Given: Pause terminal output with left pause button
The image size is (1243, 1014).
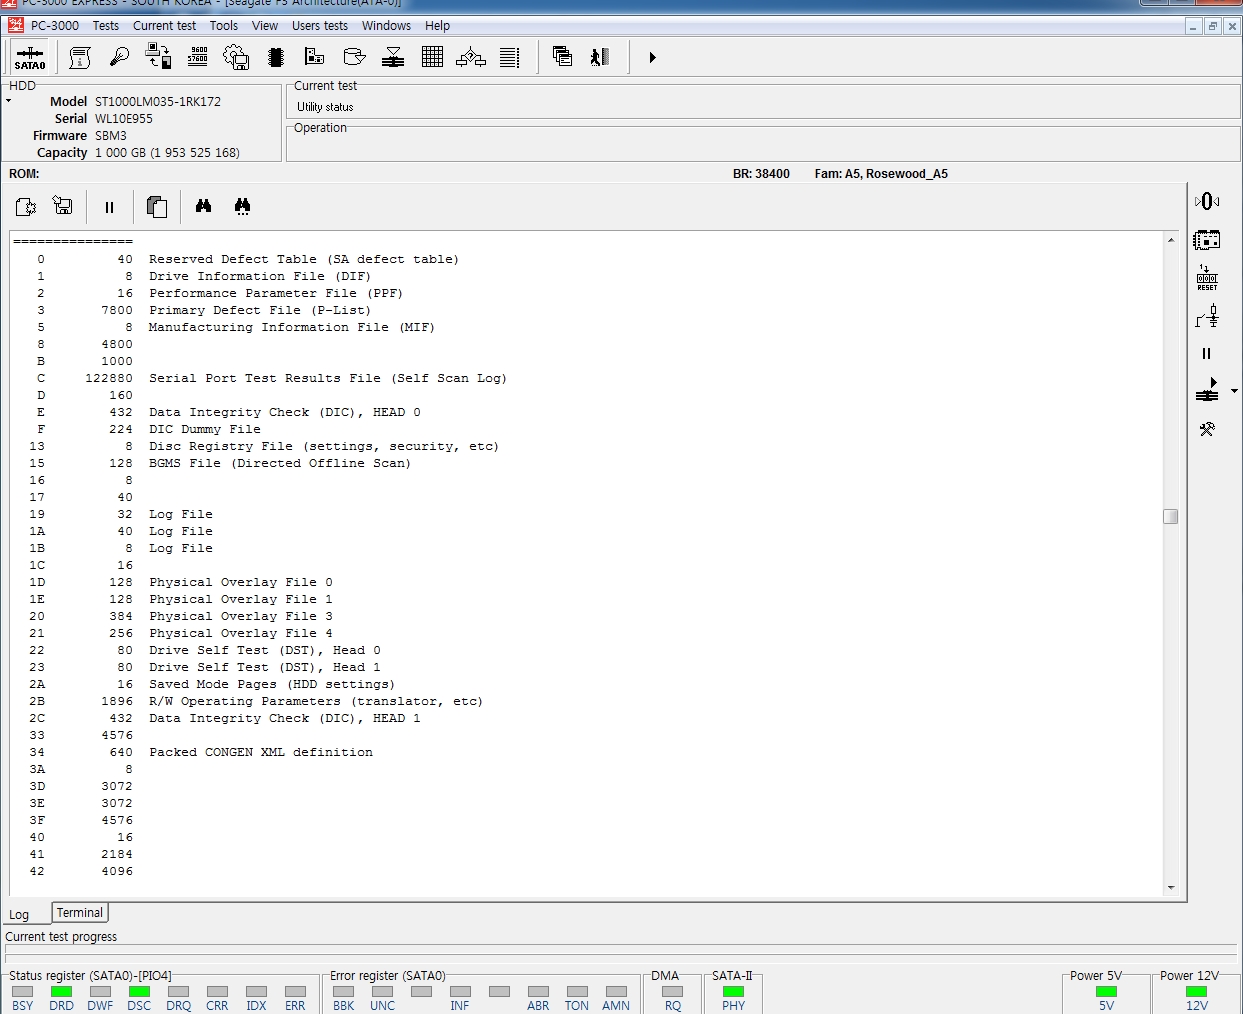Looking at the screenshot, I should click(109, 207).
